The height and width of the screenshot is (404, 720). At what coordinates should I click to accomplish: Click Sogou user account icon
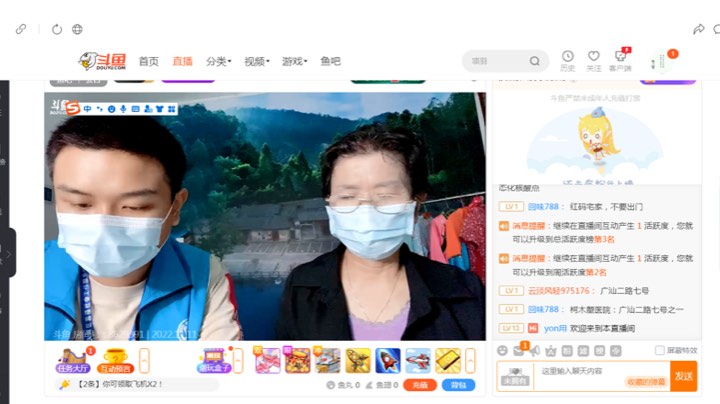148,109
